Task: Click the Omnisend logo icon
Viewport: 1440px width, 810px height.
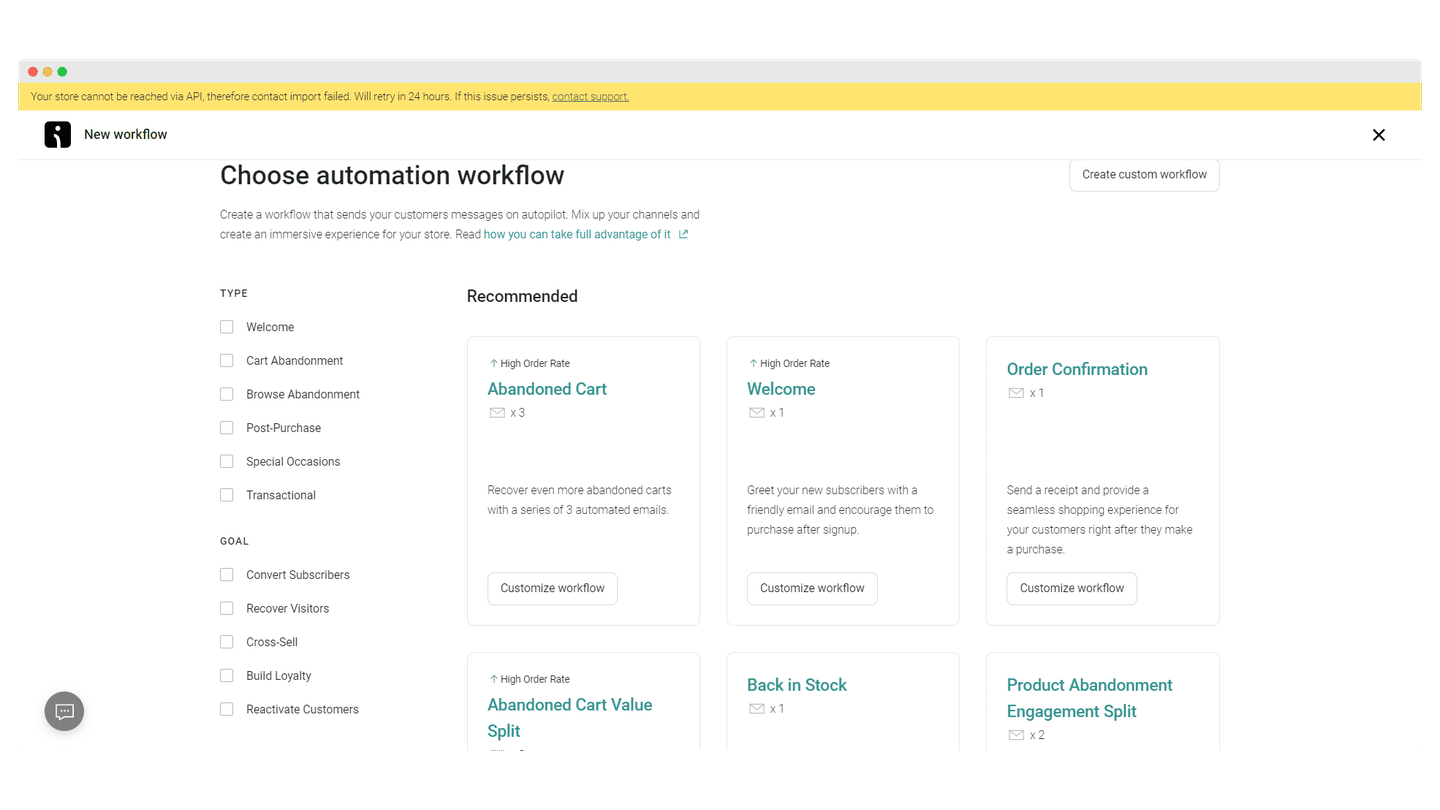Action: click(x=58, y=134)
